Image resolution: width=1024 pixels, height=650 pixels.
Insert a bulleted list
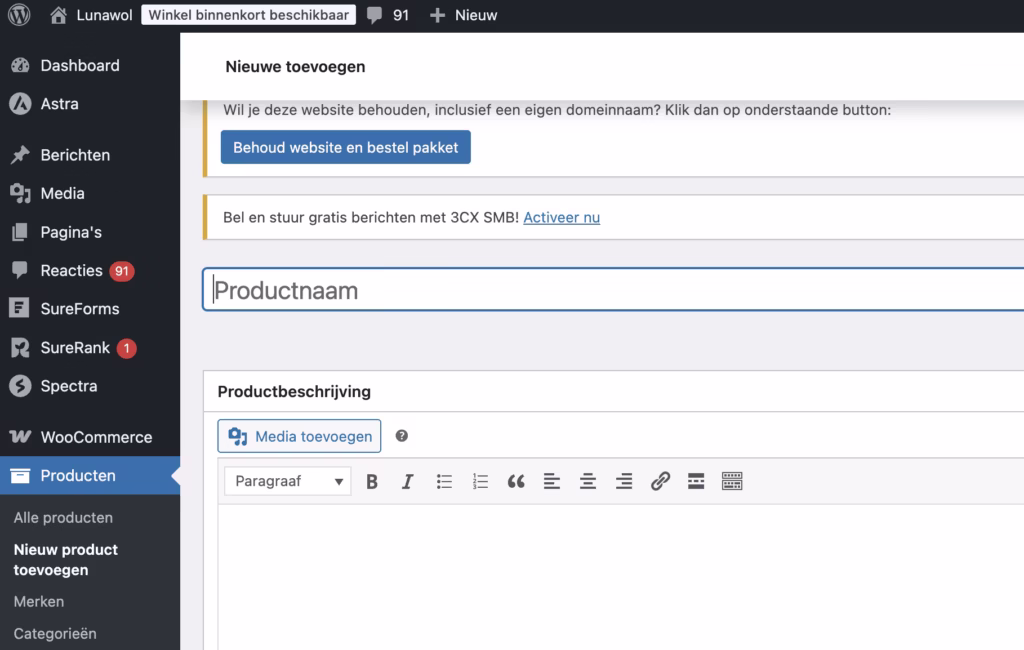[444, 481]
